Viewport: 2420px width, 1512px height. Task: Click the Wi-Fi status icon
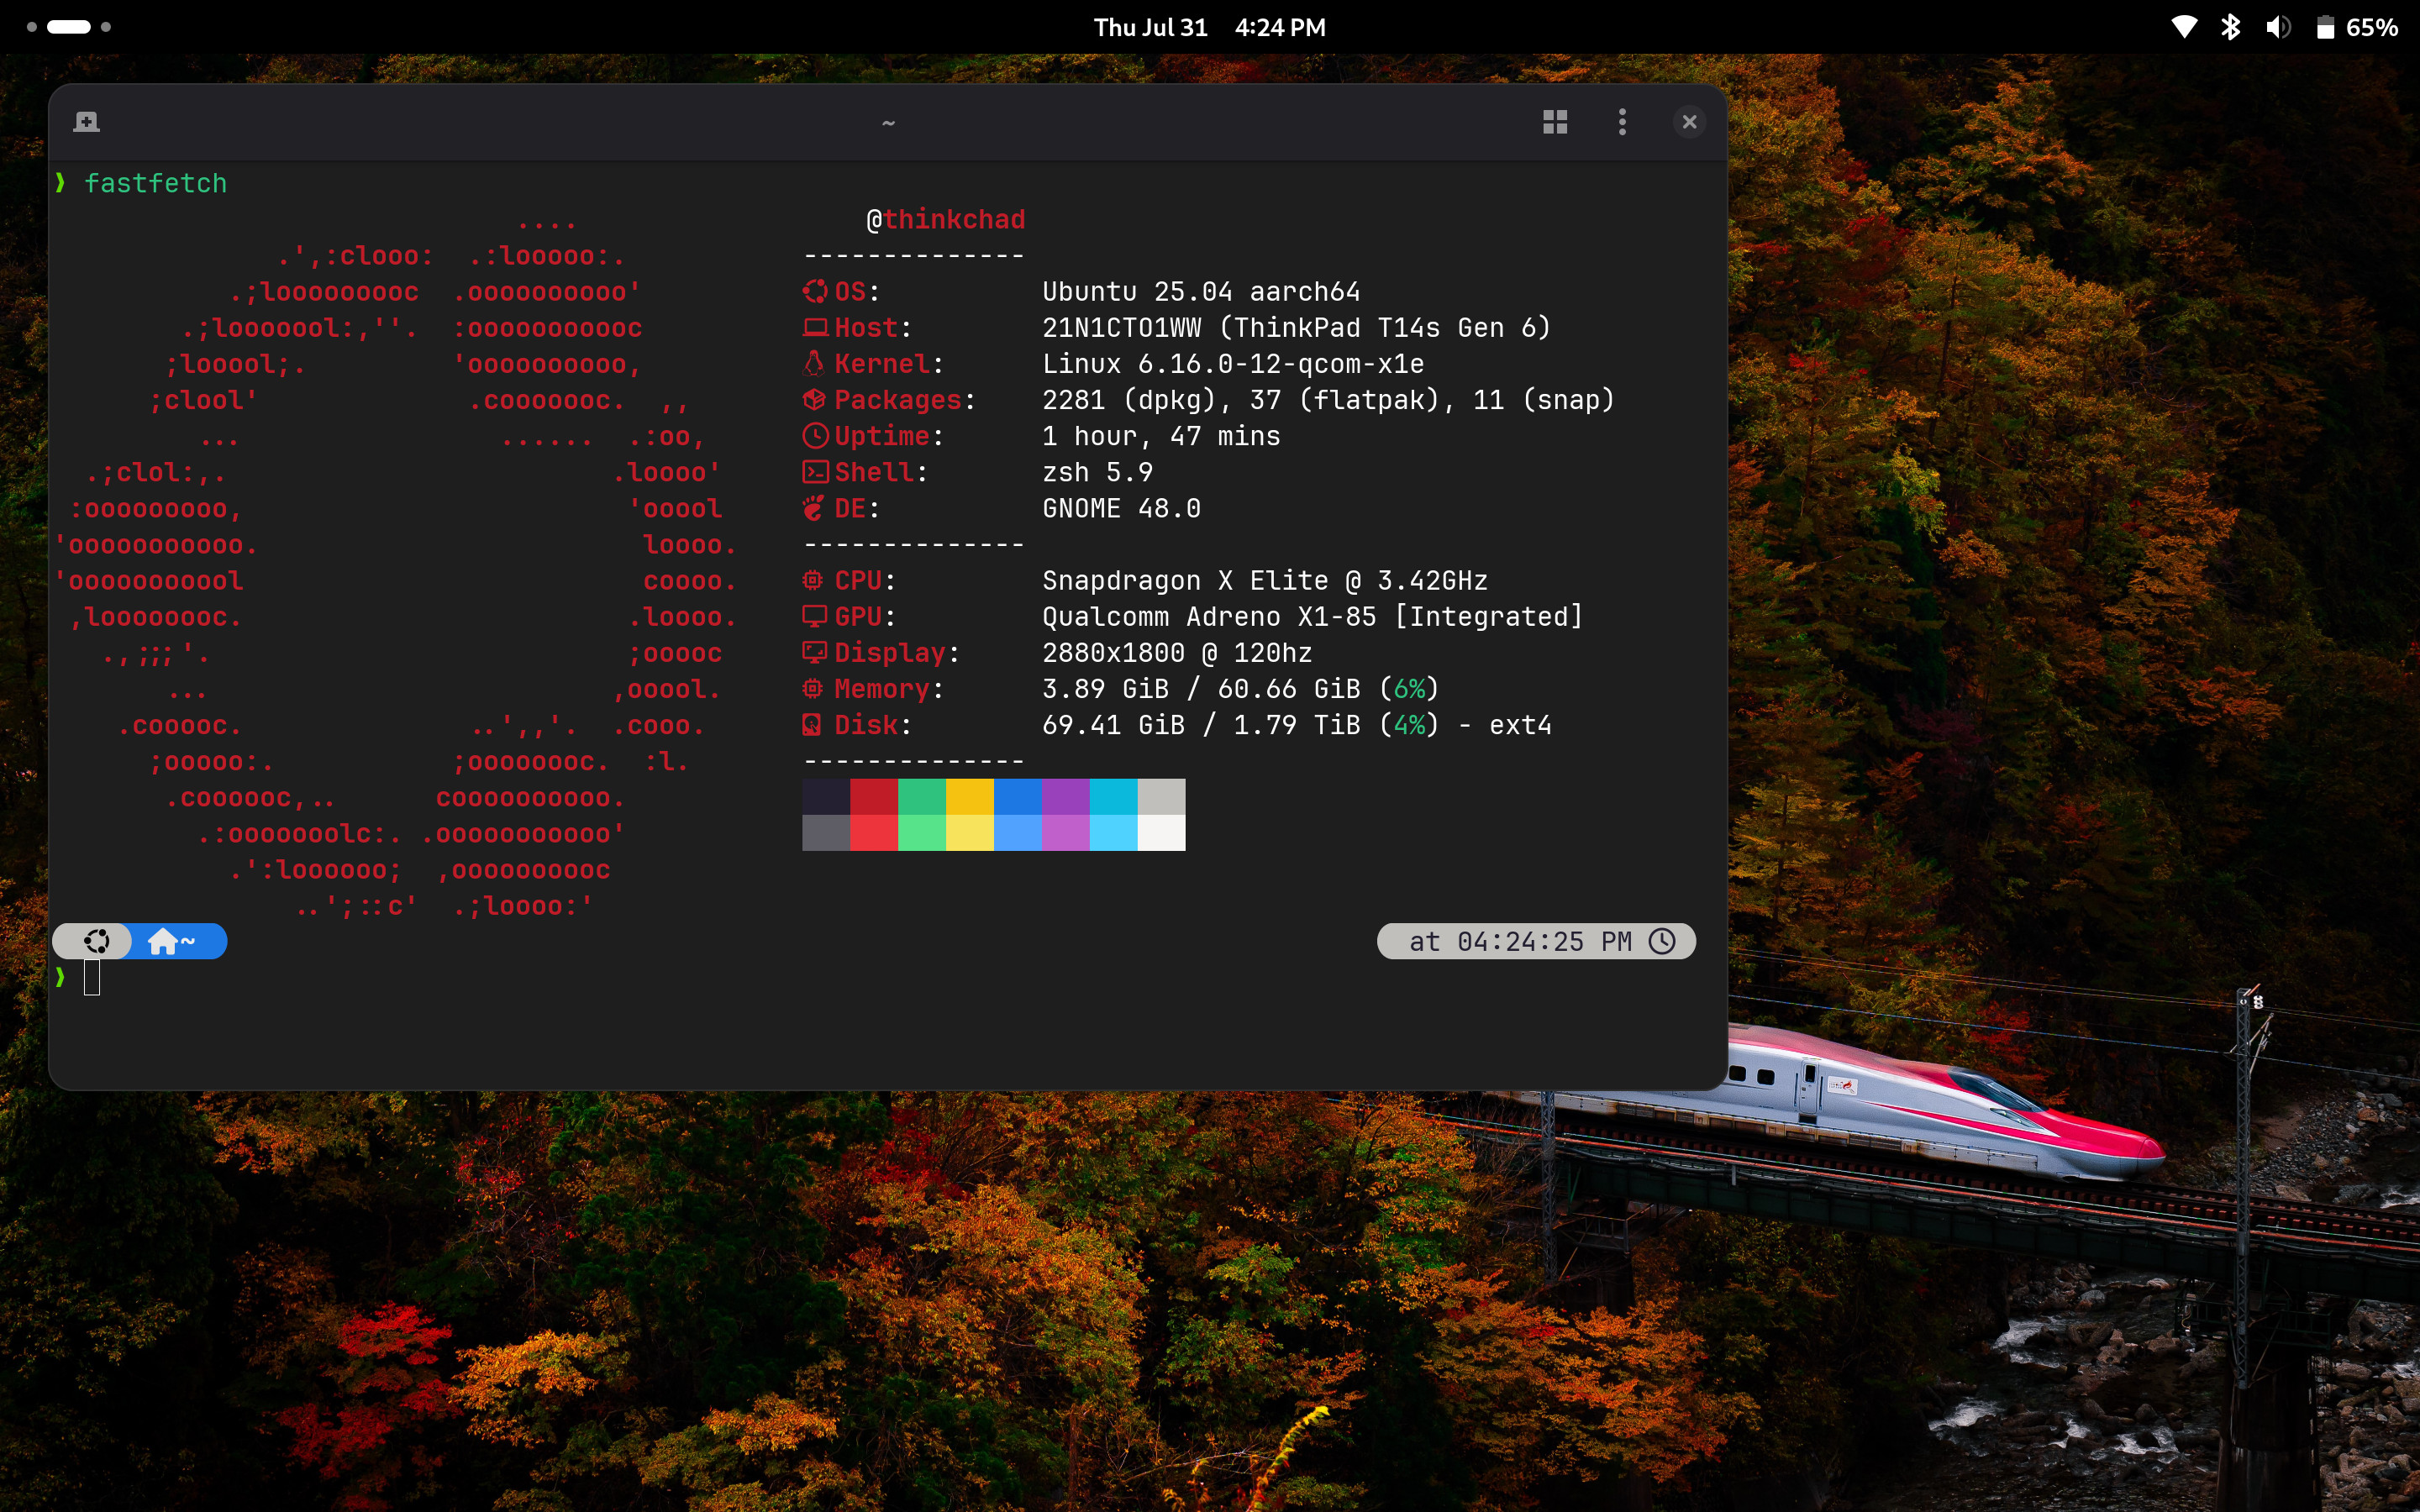point(2184,27)
